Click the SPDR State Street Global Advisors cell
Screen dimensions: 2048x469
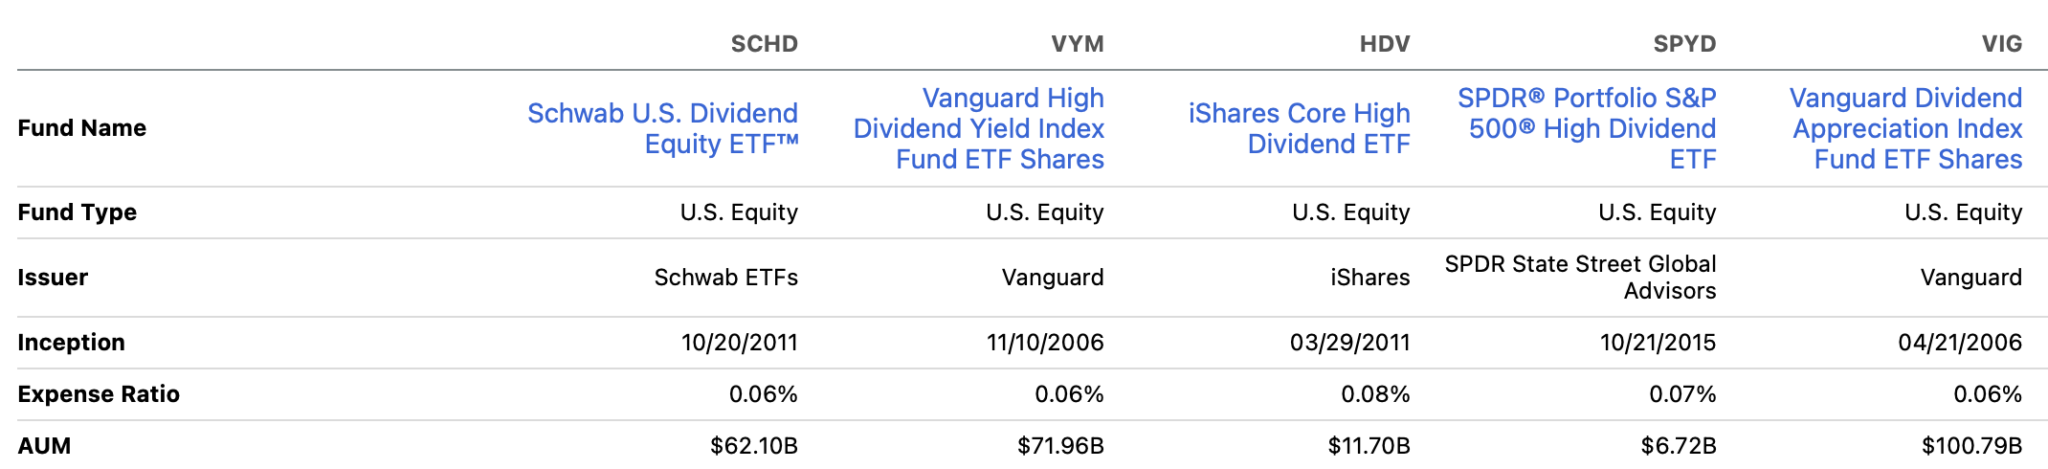1580,277
